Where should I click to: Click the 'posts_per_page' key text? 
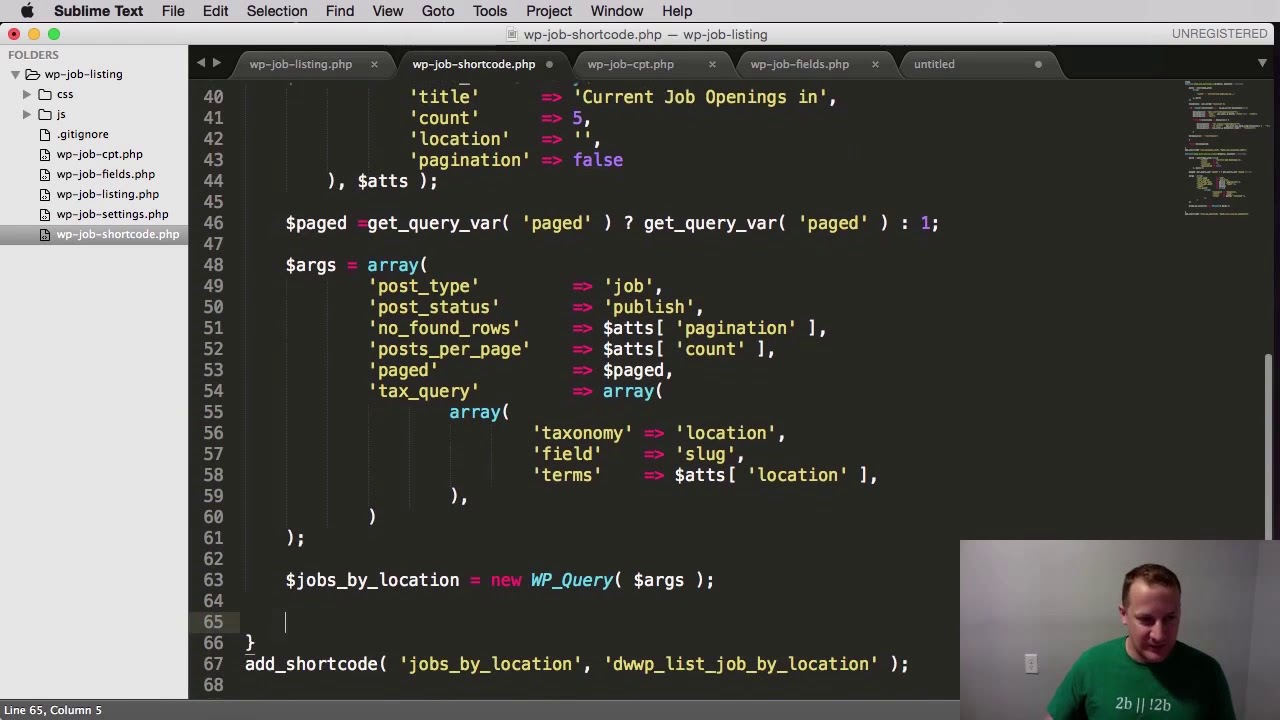tap(449, 349)
